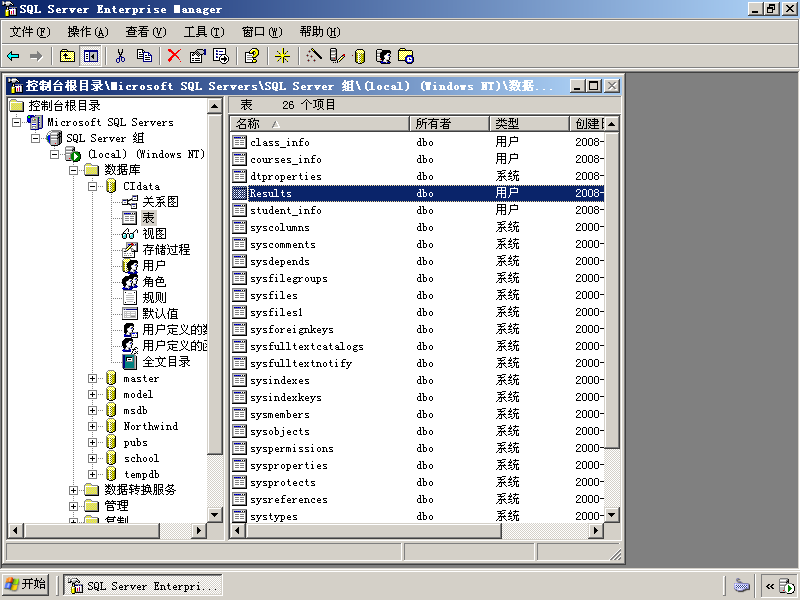The height and width of the screenshot is (600, 800).
Task: Expand hidden tray icons chevron
Action: tap(770, 586)
